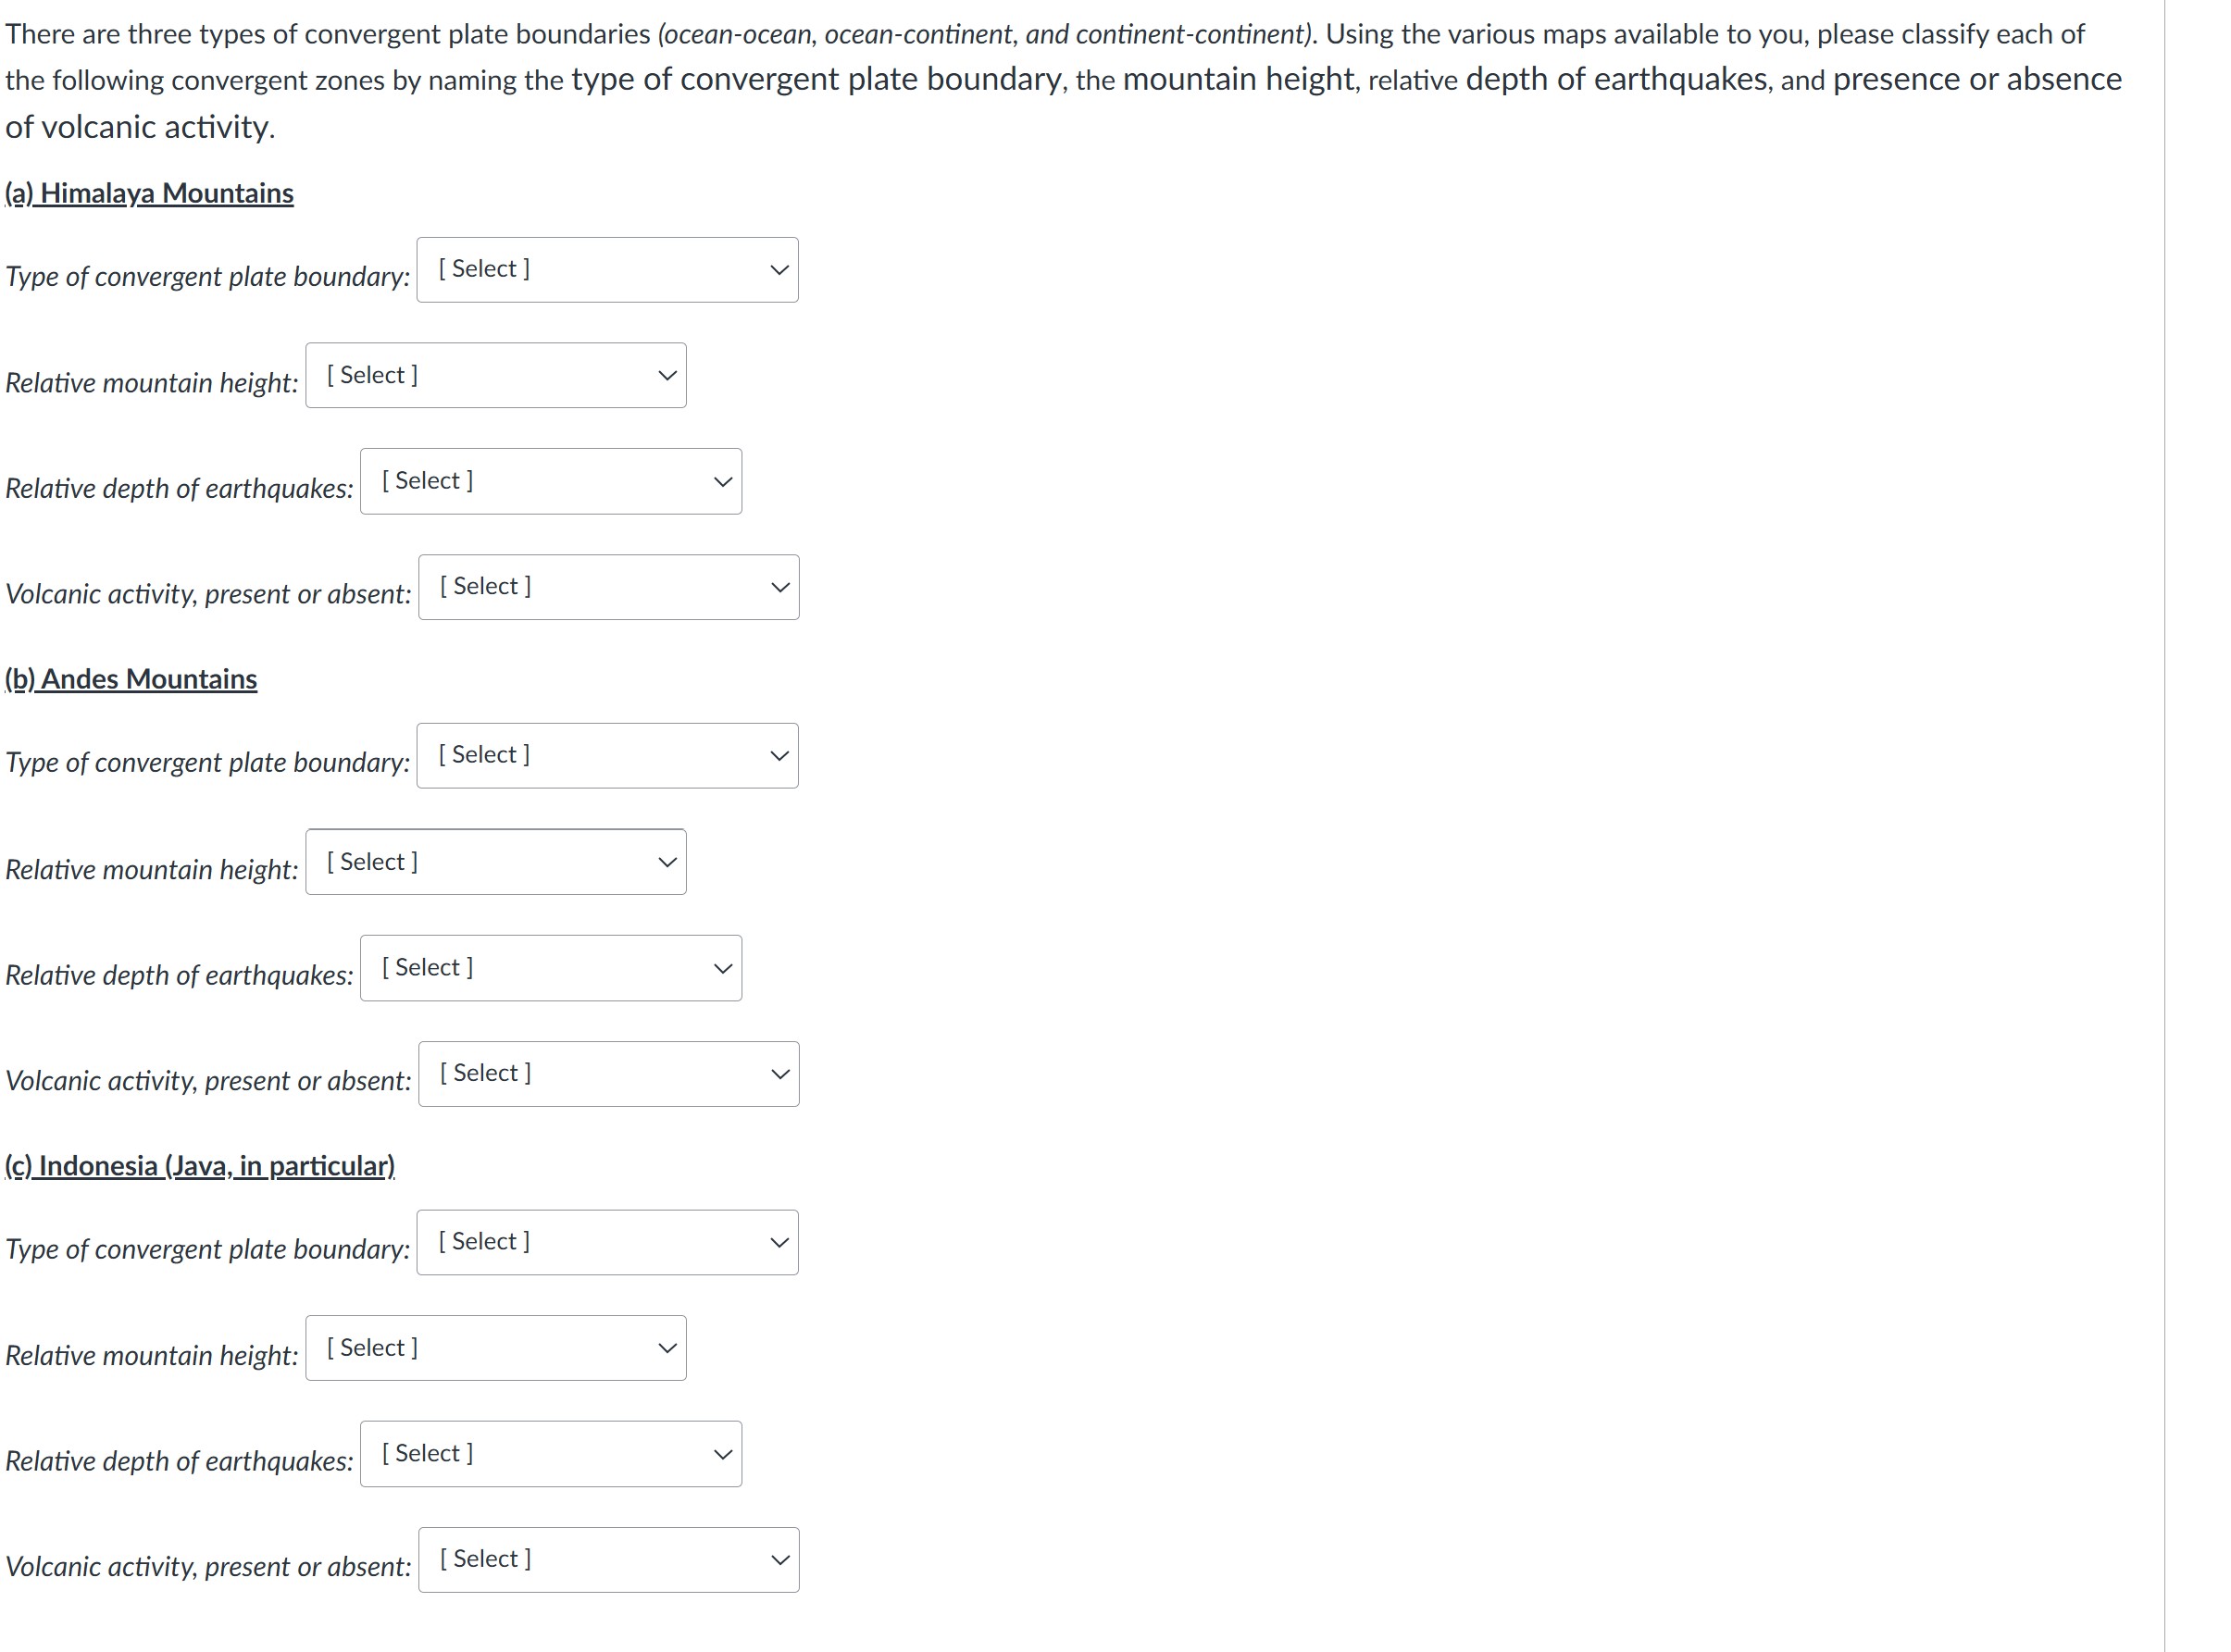This screenshot has width=2231, height=1652.
Task: Click chevron arrow of Andes volcanic activity select
Action: click(x=780, y=1075)
